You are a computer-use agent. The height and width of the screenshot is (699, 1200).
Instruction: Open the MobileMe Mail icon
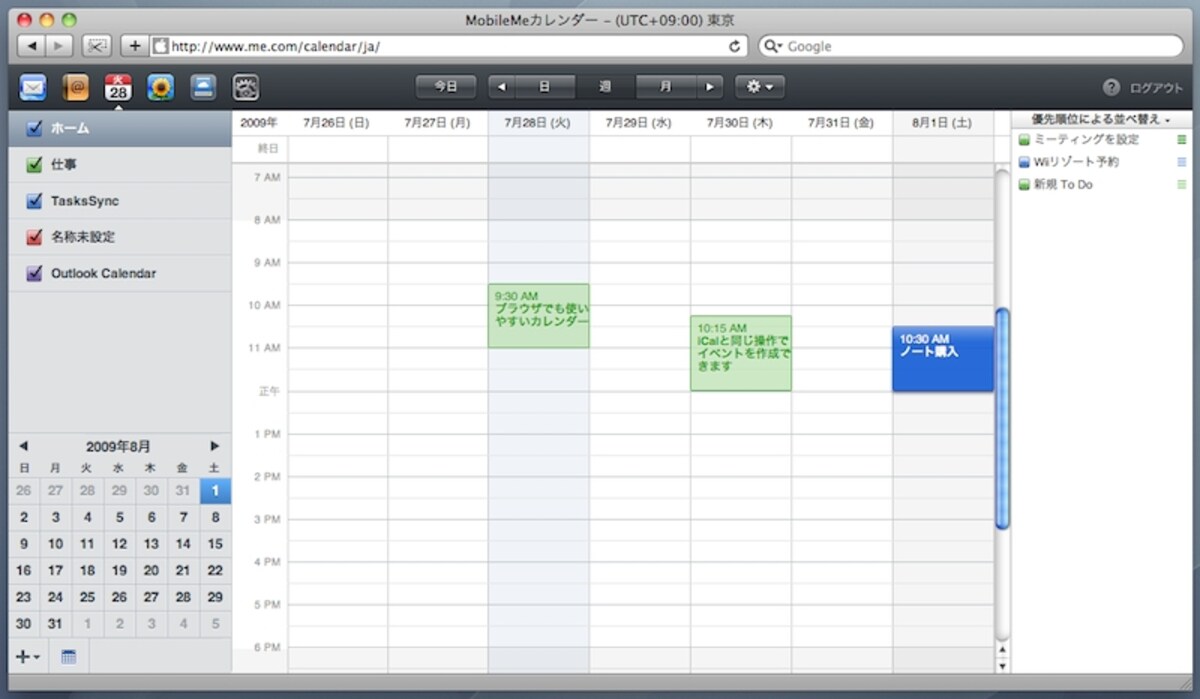pos(33,88)
